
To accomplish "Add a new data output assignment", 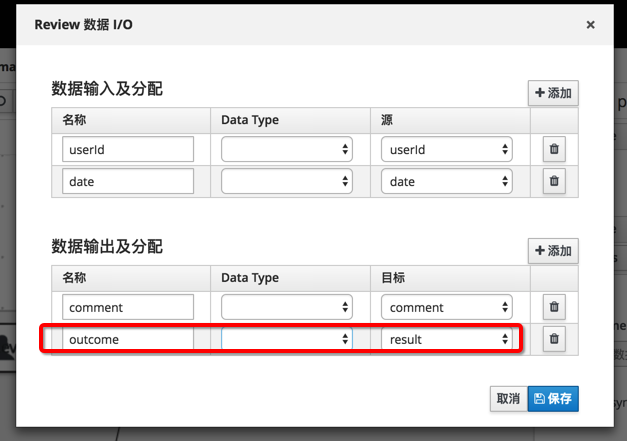I will pyautogui.click(x=553, y=251).
